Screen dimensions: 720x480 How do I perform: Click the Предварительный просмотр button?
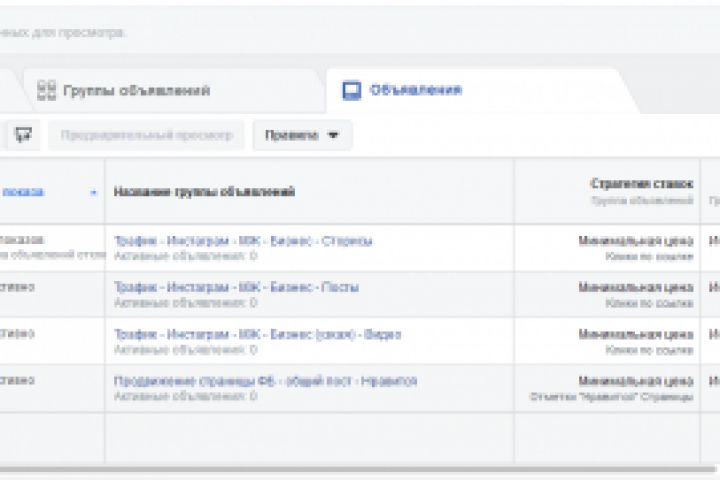click(146, 135)
